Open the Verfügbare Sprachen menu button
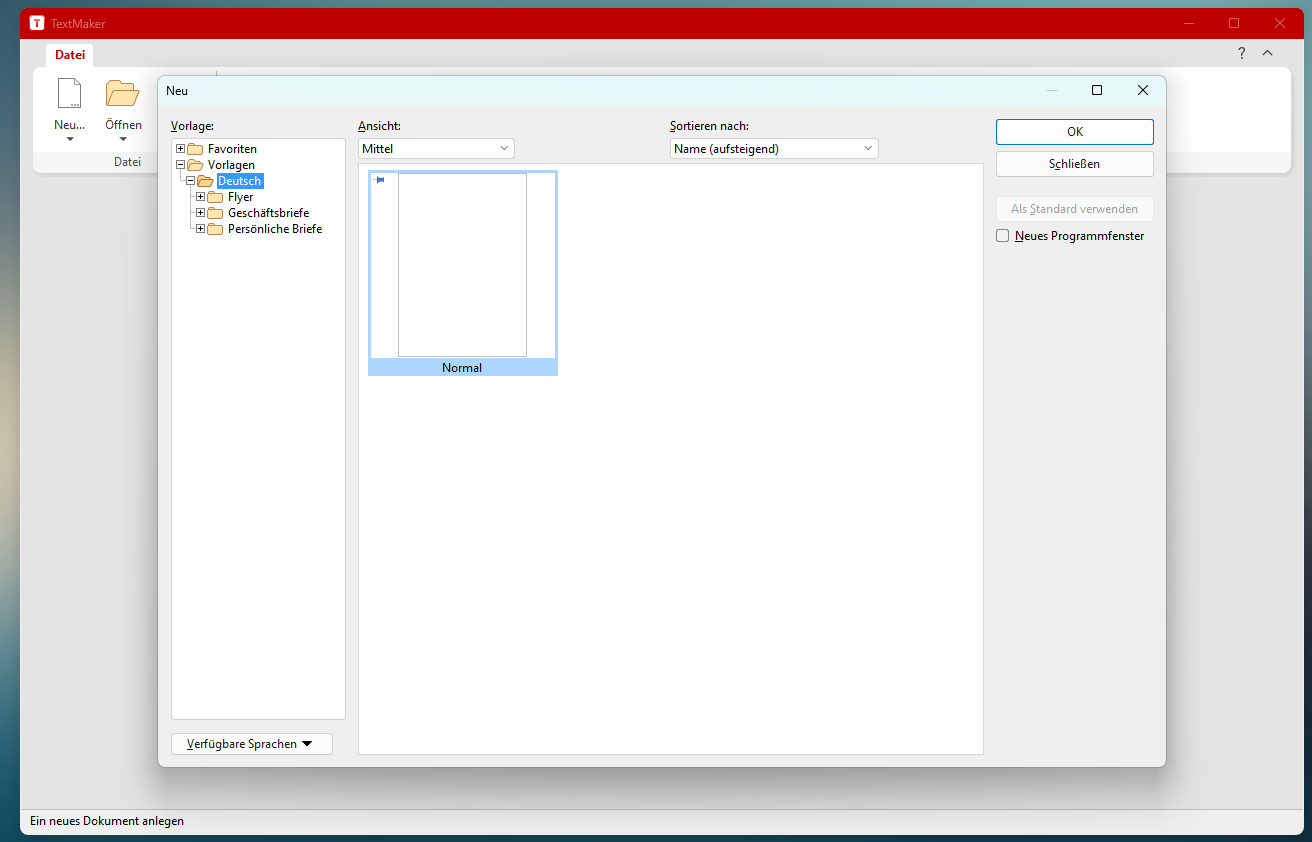This screenshot has width=1312, height=842. [252, 744]
